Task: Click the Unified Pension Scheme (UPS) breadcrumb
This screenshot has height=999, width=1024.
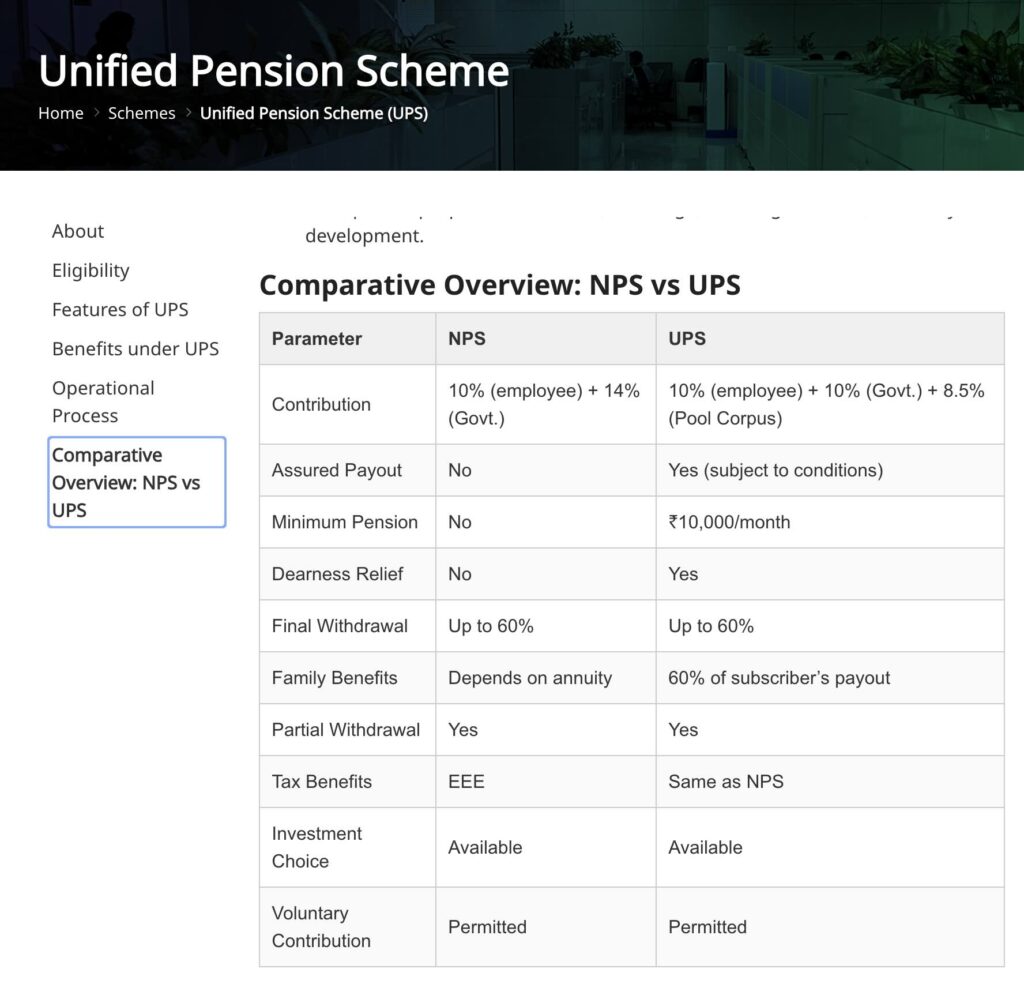Action: click(313, 113)
